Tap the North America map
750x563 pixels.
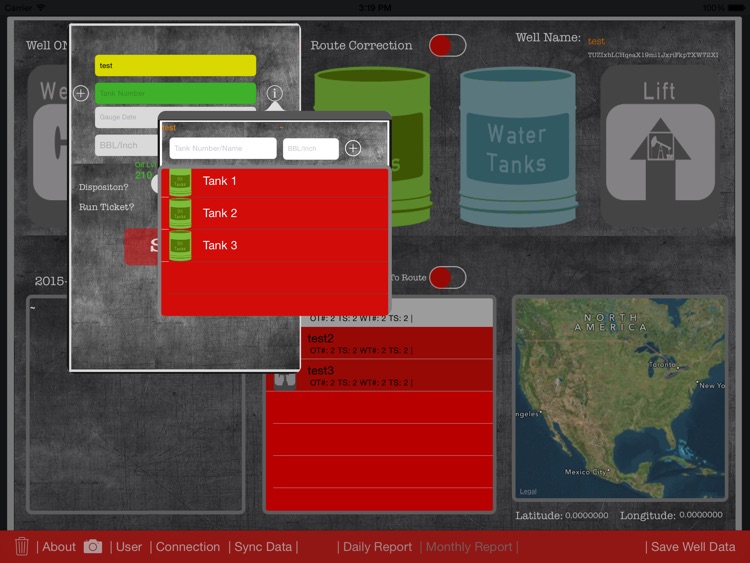(x=620, y=398)
